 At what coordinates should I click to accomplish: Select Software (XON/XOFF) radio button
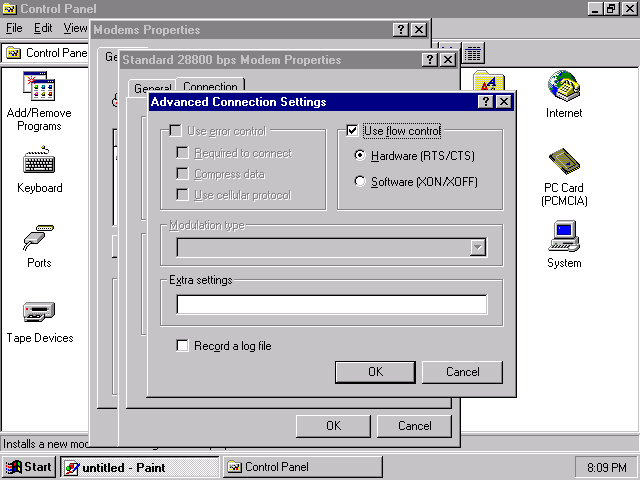360,181
